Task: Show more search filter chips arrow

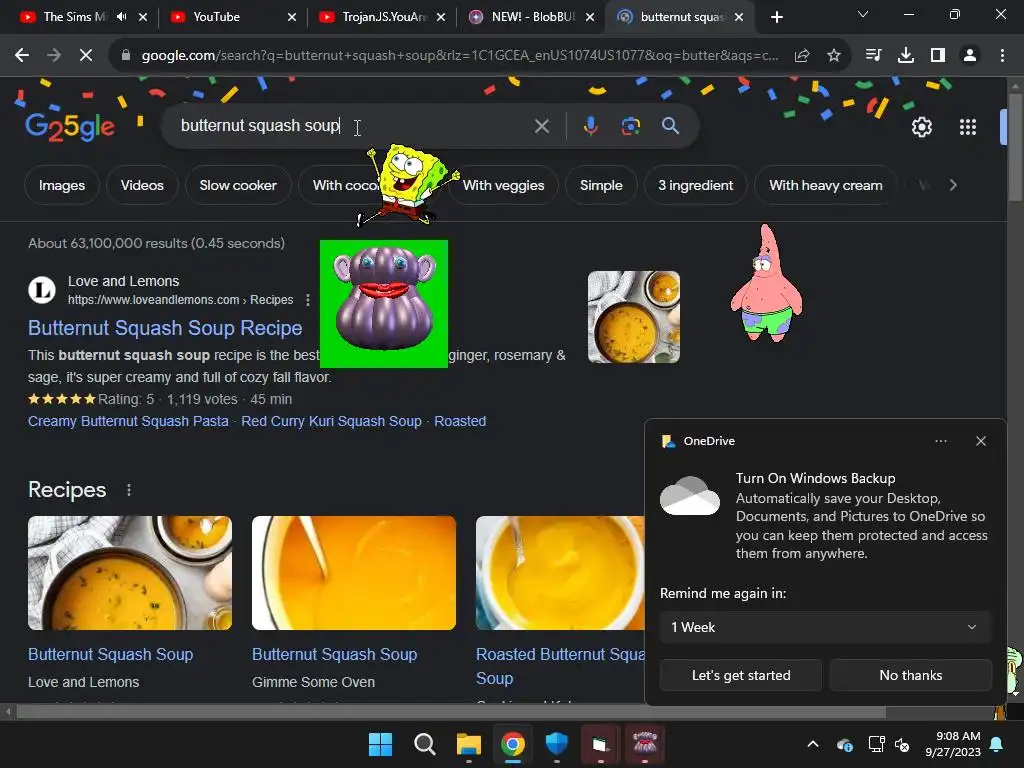Action: [x=953, y=185]
